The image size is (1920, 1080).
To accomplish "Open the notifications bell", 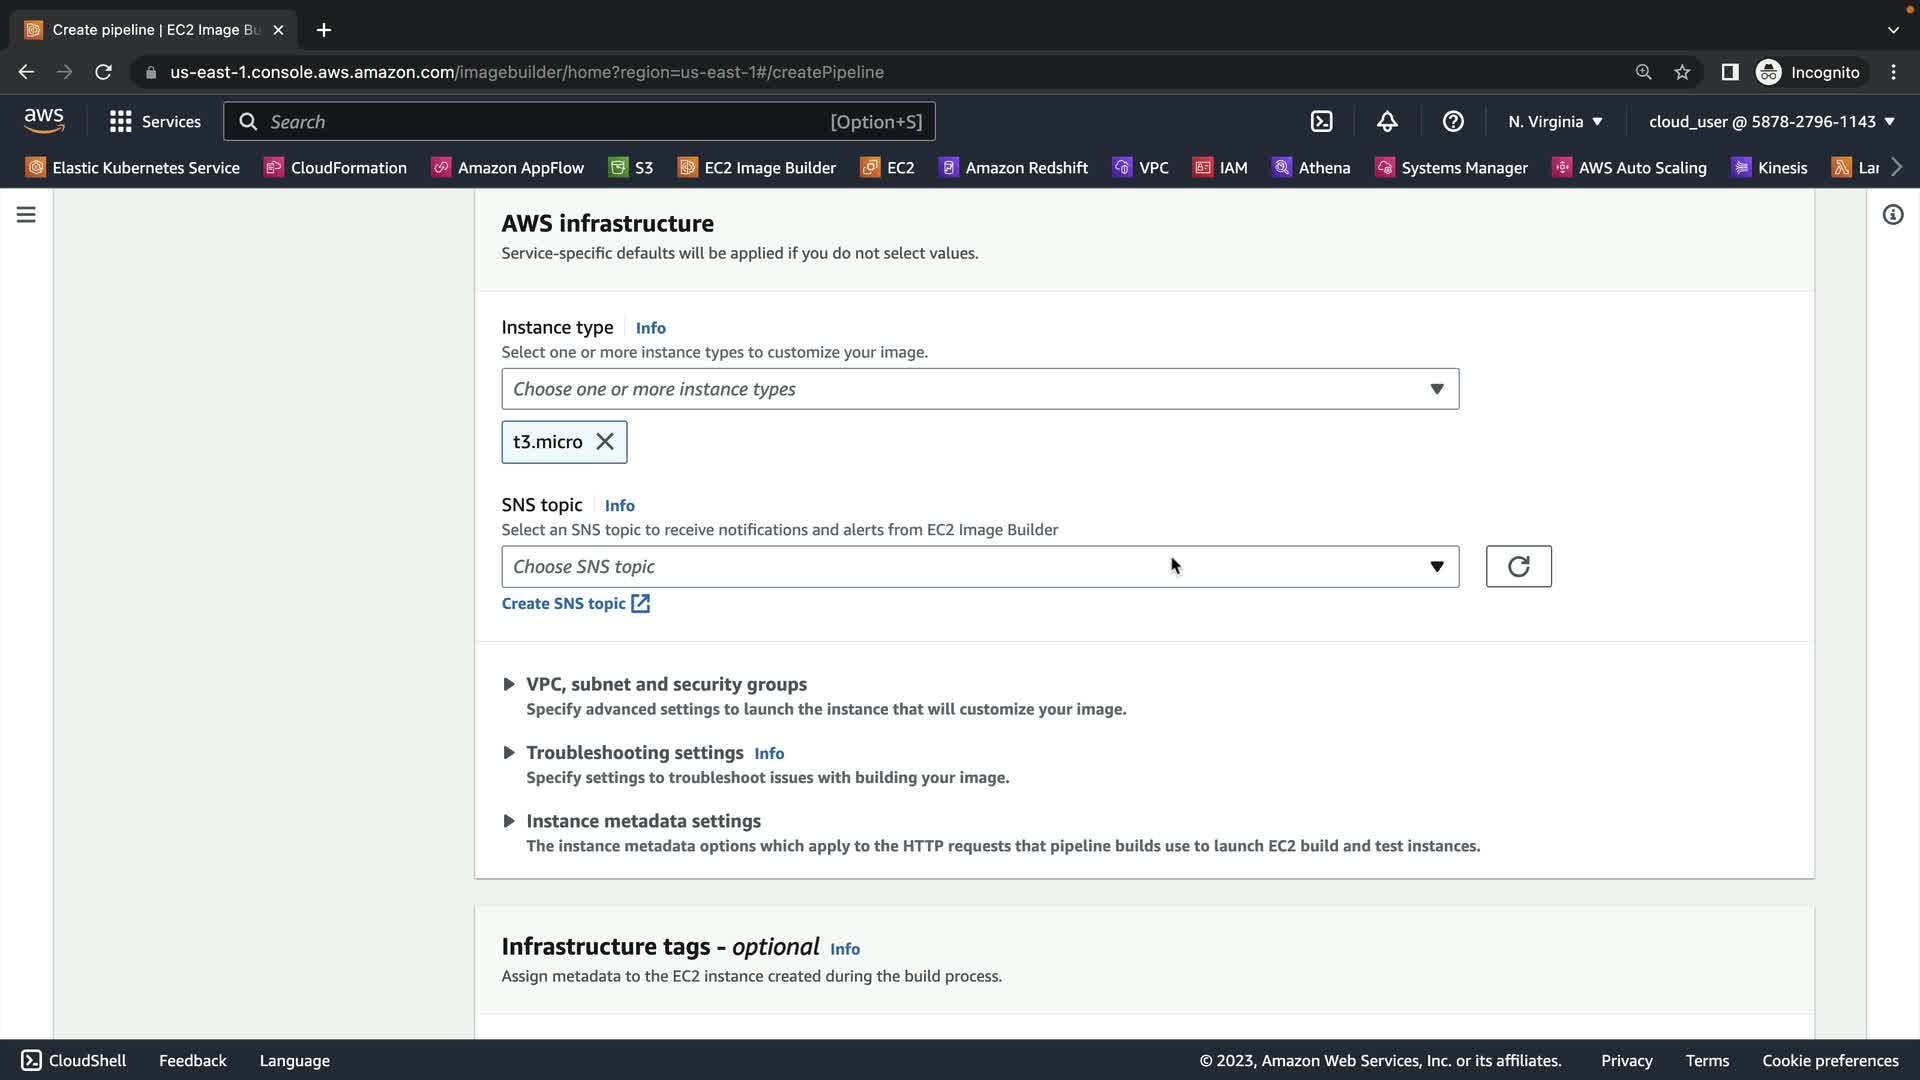I will [1387, 121].
